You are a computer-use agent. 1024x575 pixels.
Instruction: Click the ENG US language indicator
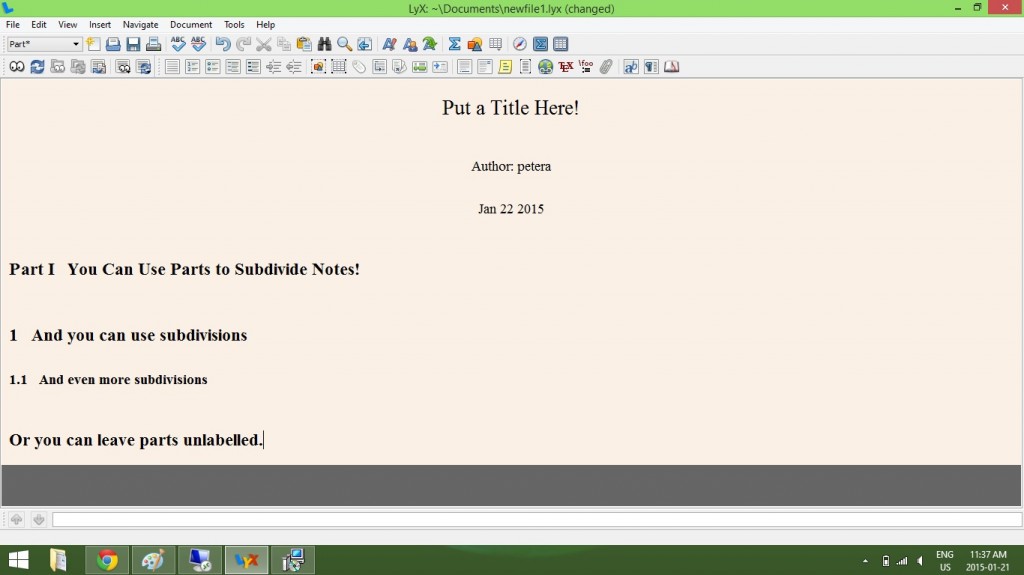[x=944, y=560]
